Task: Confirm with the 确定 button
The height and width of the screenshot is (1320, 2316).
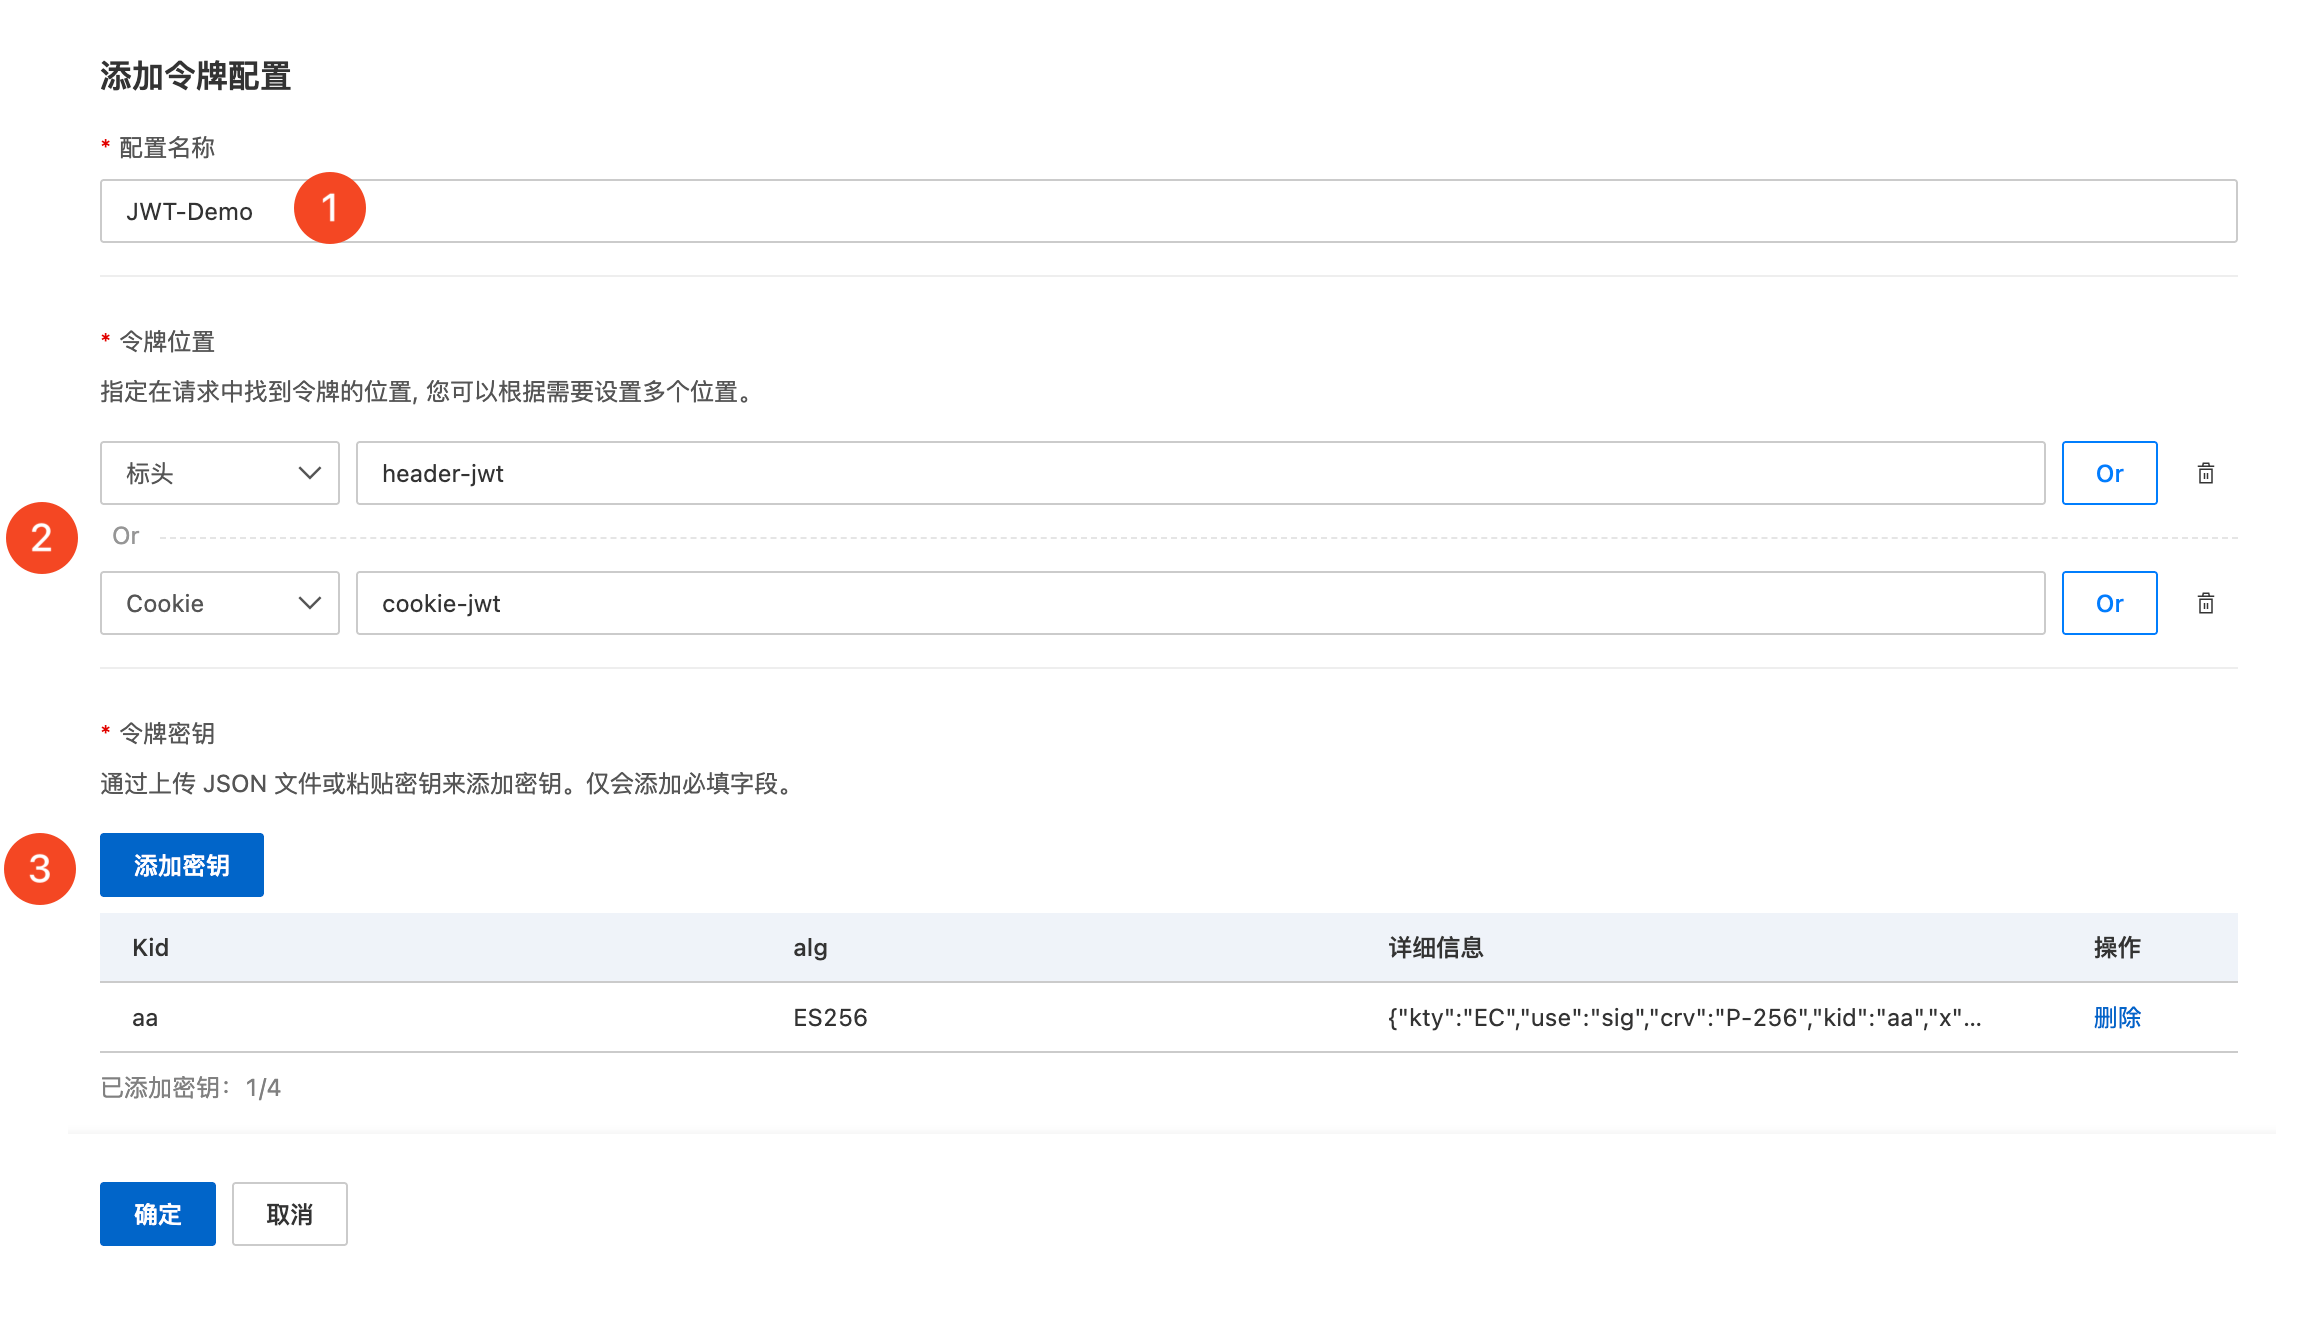Action: click(158, 1214)
